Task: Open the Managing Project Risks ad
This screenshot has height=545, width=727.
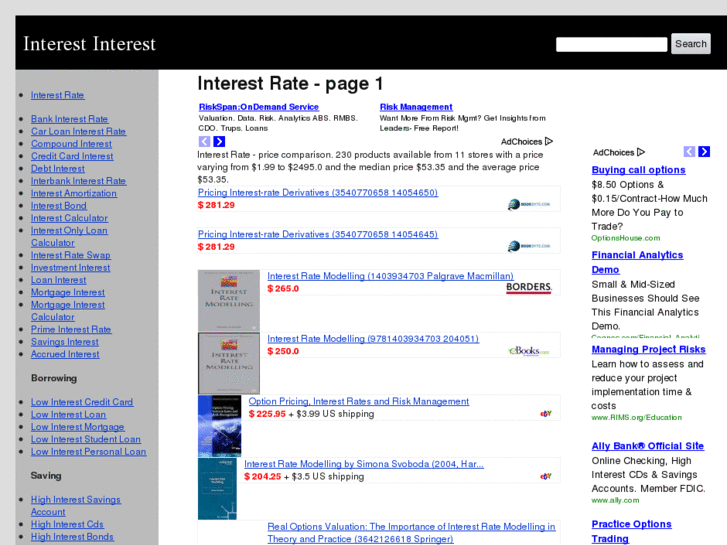Action: coord(648,349)
